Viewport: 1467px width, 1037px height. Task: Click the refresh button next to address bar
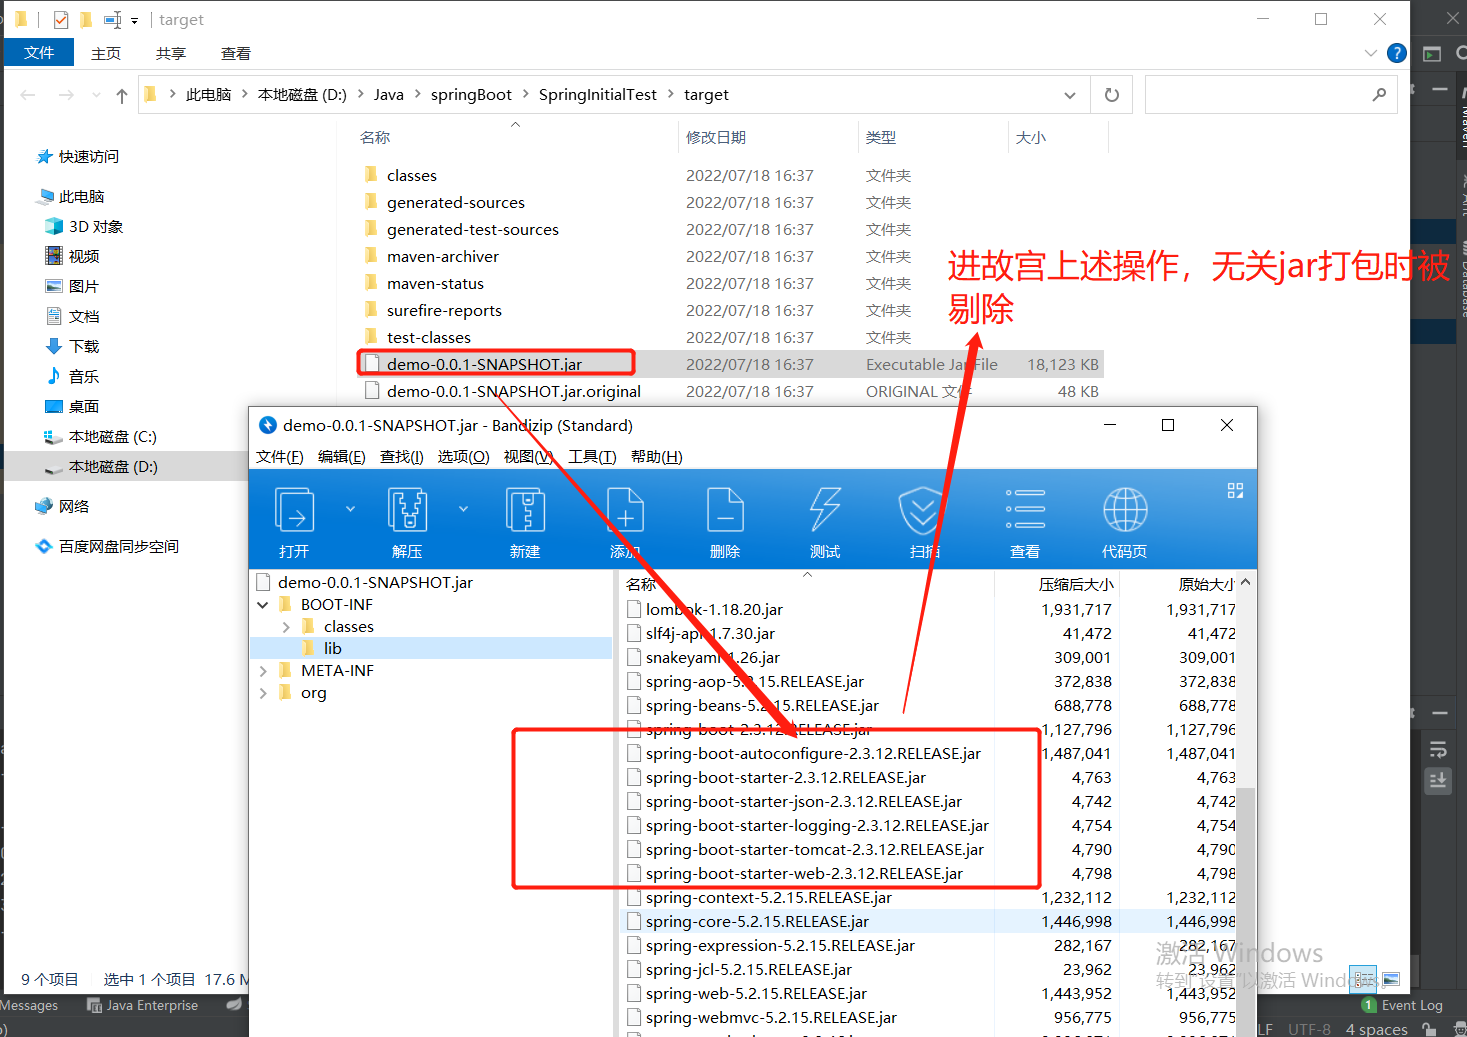1112,95
